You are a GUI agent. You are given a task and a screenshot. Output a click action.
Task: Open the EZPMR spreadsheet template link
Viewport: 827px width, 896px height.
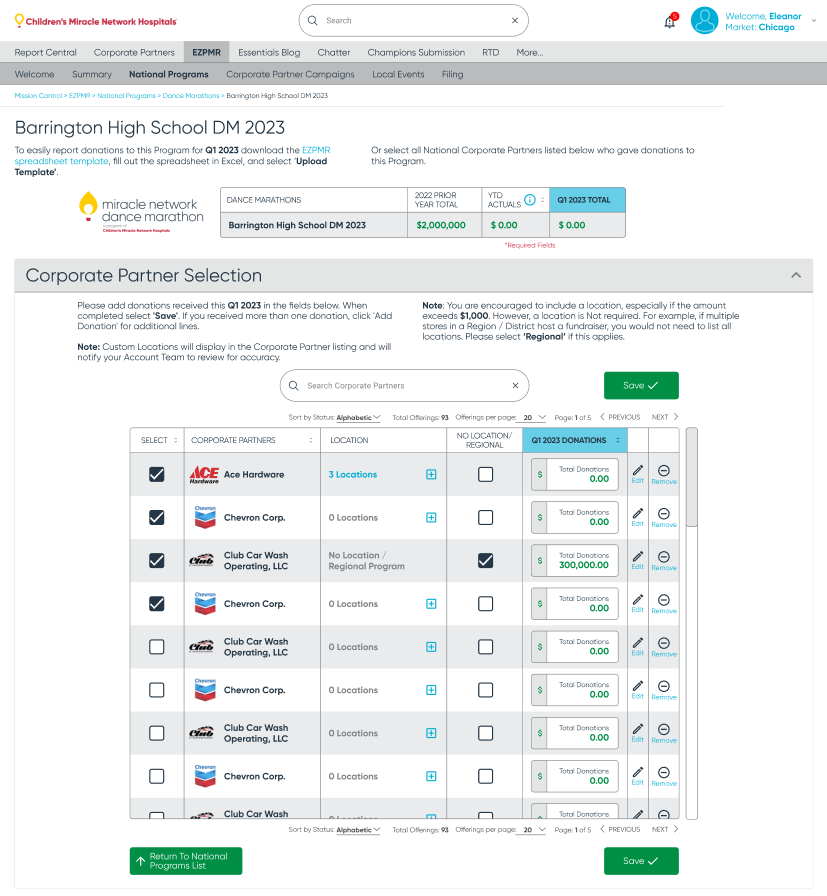172,155
